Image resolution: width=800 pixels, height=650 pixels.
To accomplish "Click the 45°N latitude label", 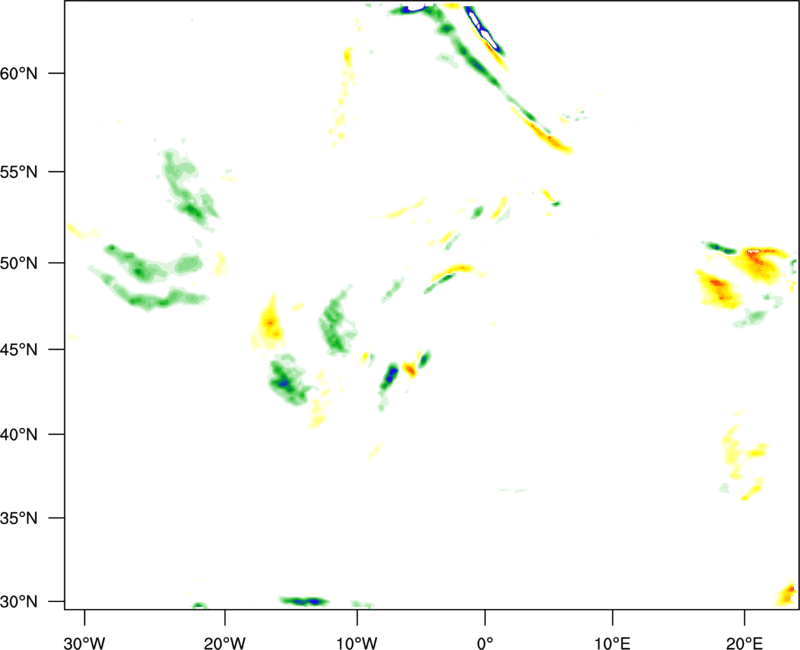I will (19, 349).
